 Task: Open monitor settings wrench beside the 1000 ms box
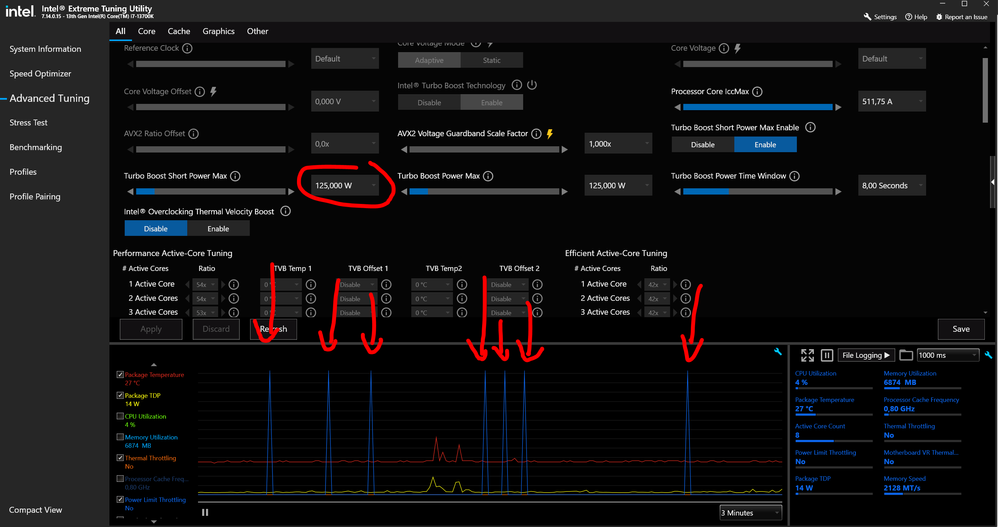pyautogui.click(x=988, y=355)
